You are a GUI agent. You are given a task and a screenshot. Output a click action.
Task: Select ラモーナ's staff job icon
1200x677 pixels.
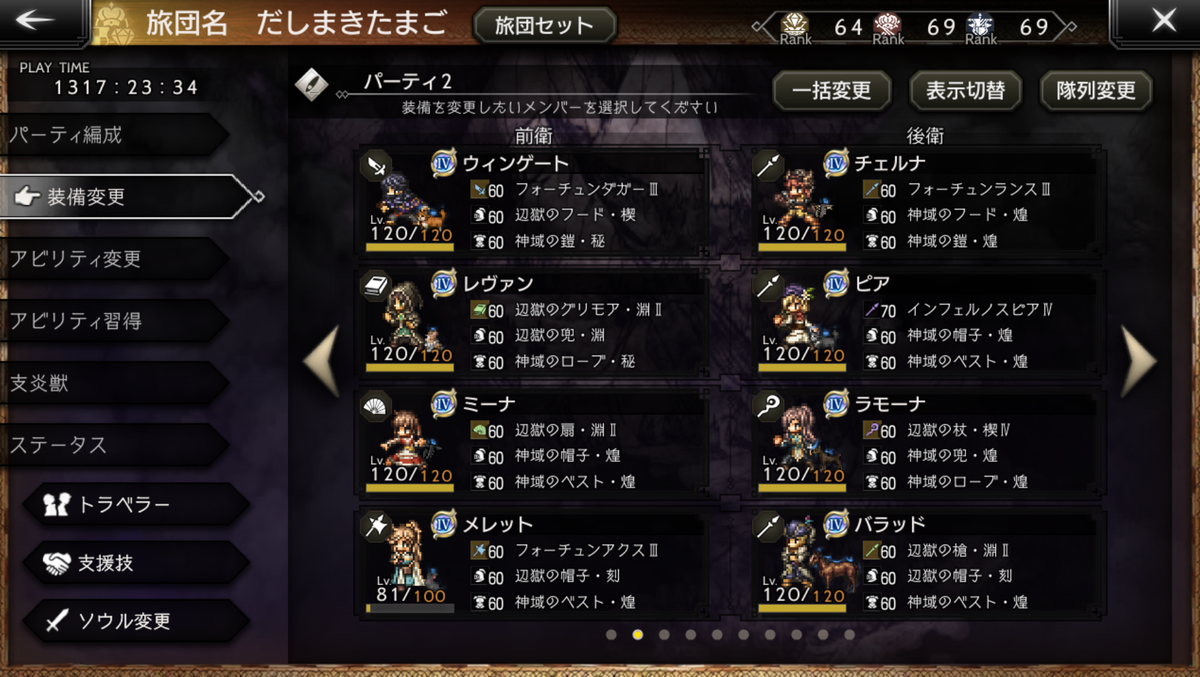769,405
